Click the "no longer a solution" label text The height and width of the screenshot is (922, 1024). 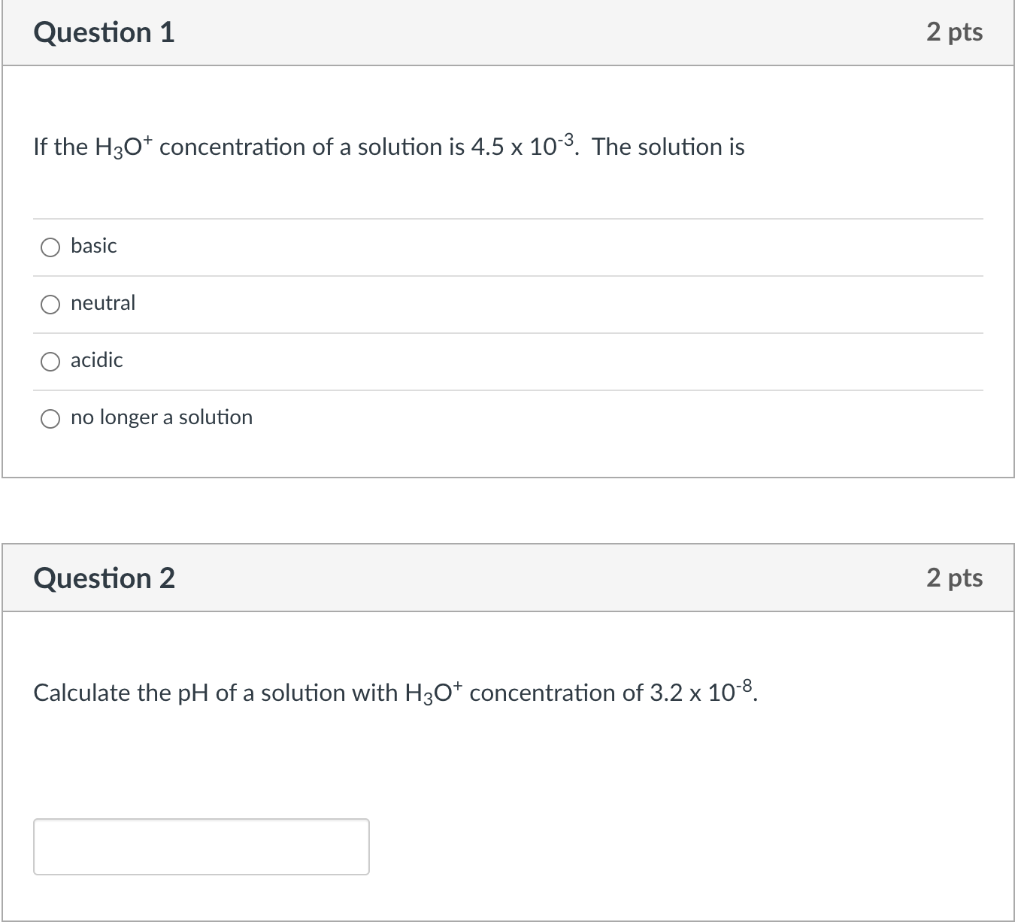point(162,417)
